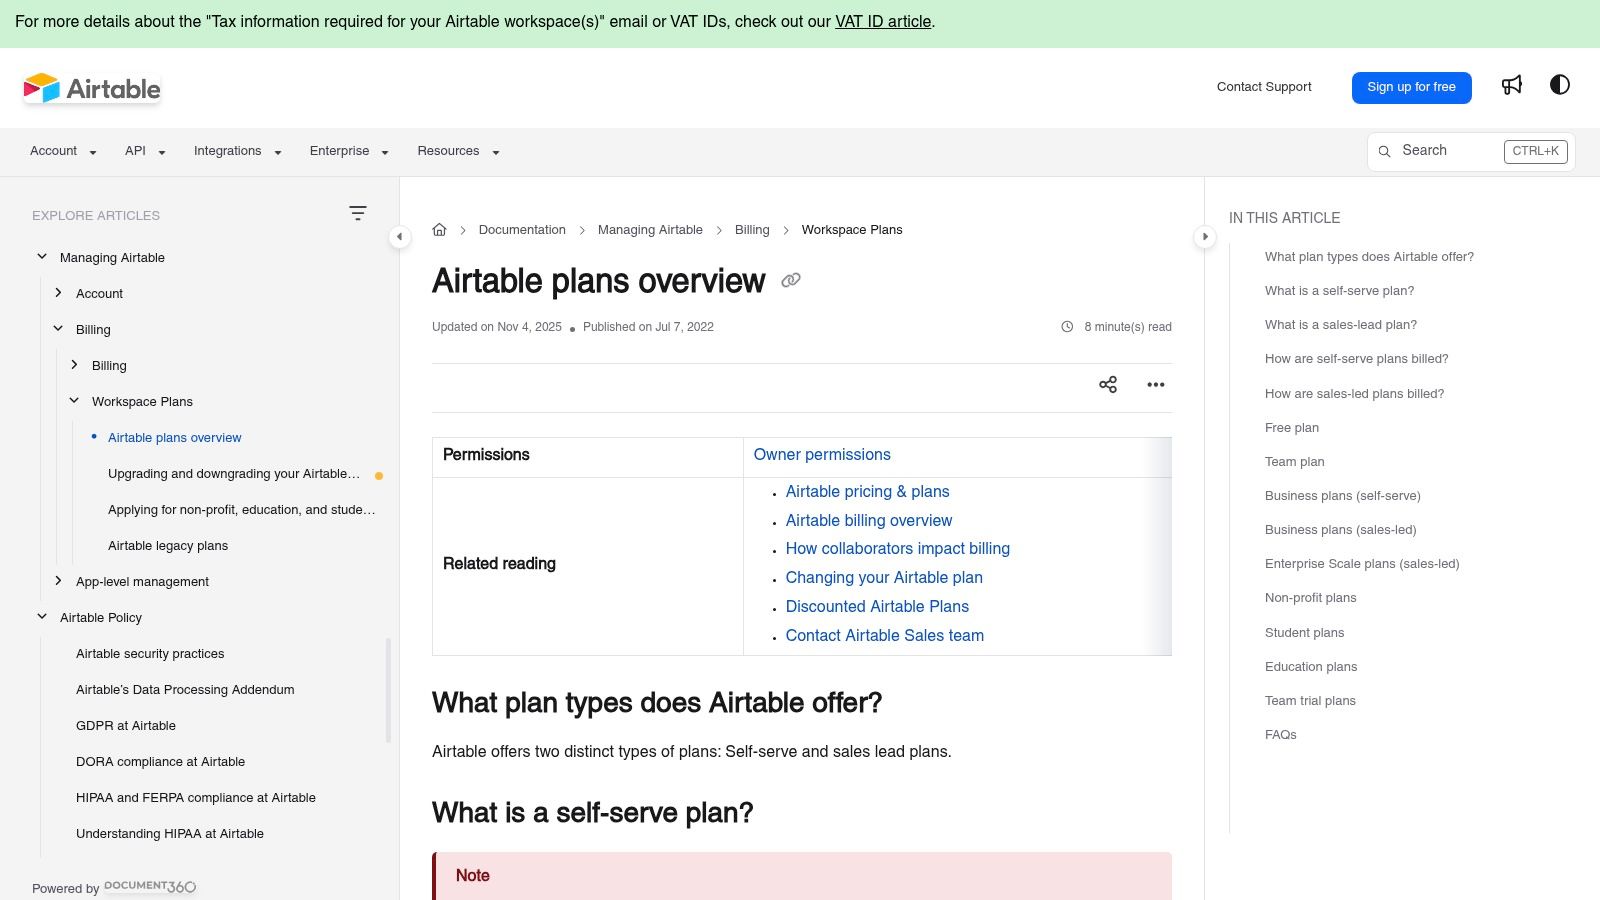Open the share options icon
The width and height of the screenshot is (1600, 900).
1108,384
